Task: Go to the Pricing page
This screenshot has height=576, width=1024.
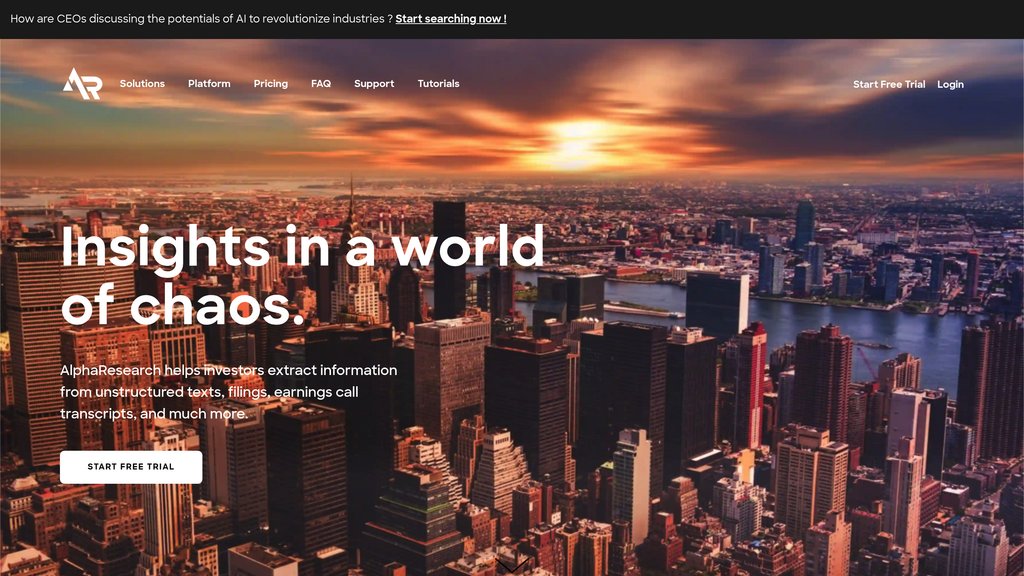Action: click(270, 84)
